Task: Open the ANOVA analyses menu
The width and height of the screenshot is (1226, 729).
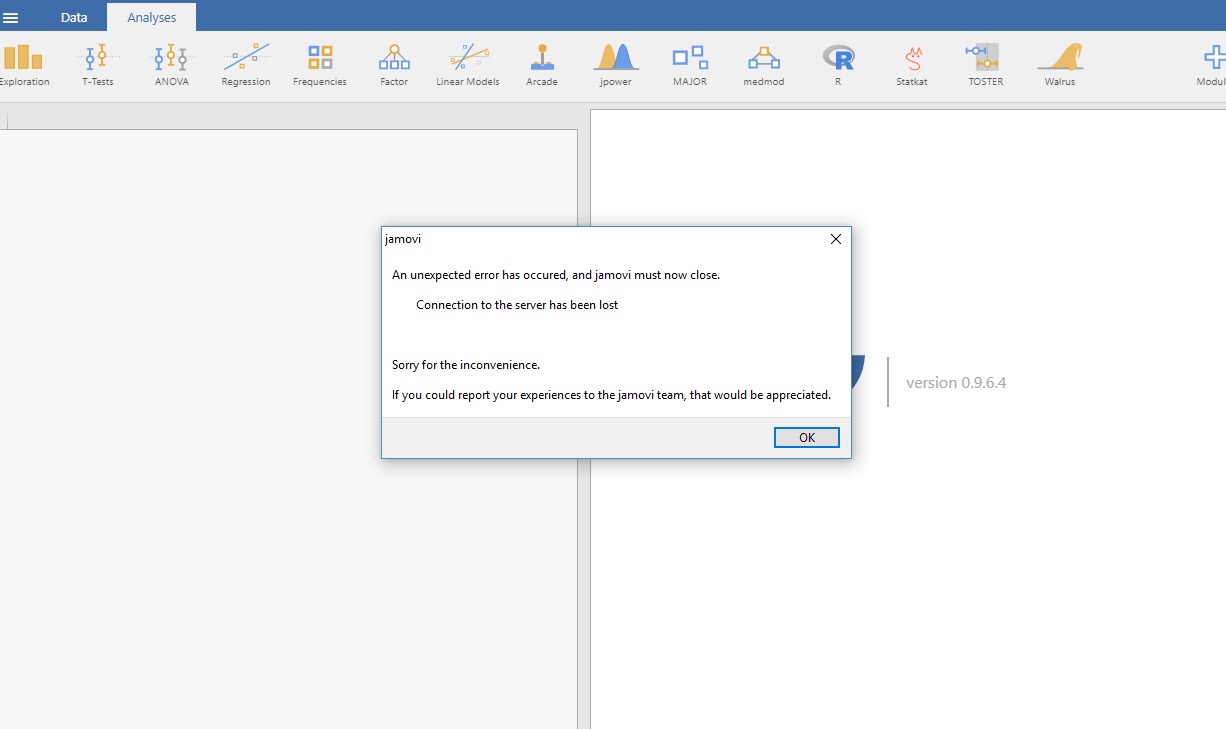Action: [171, 65]
